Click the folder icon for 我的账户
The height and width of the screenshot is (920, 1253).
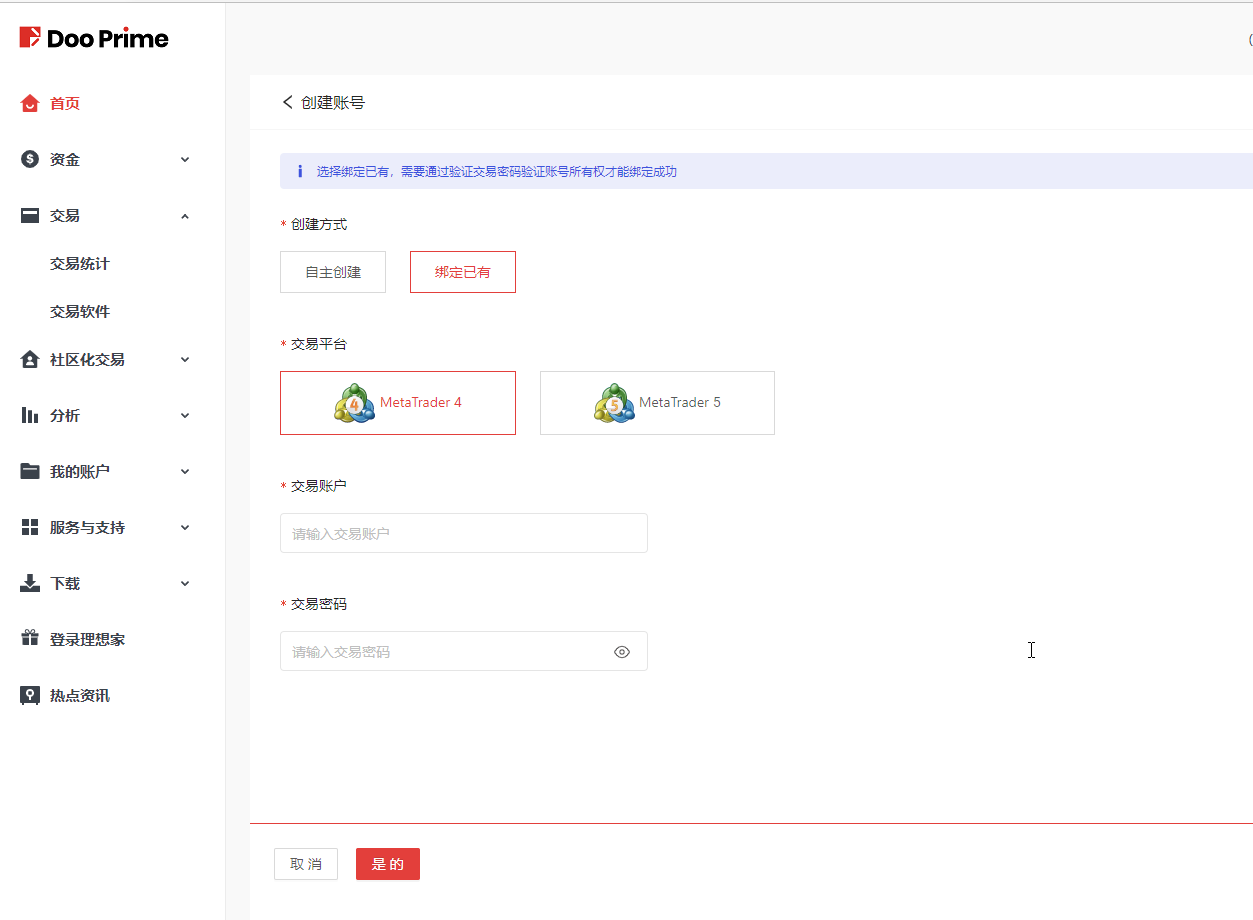click(30, 471)
